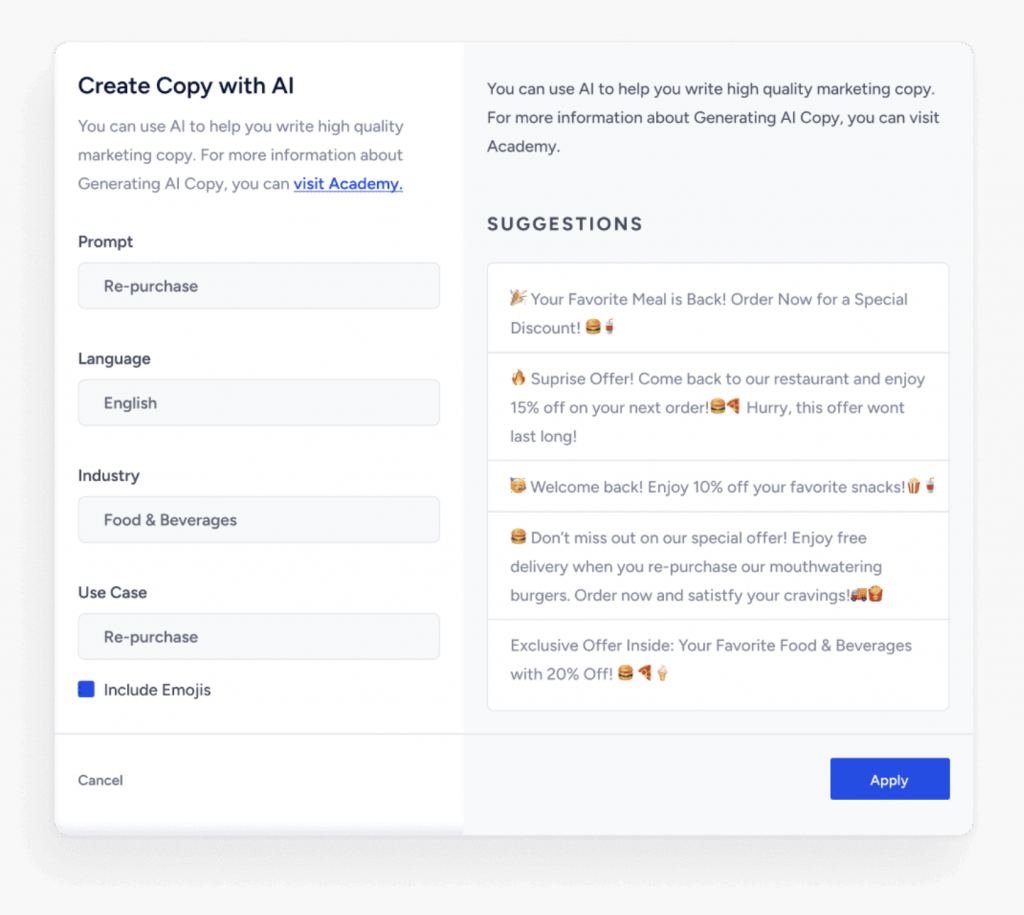
Task: Click the fire emoji in the 15% off suggestion
Action: click(518, 378)
